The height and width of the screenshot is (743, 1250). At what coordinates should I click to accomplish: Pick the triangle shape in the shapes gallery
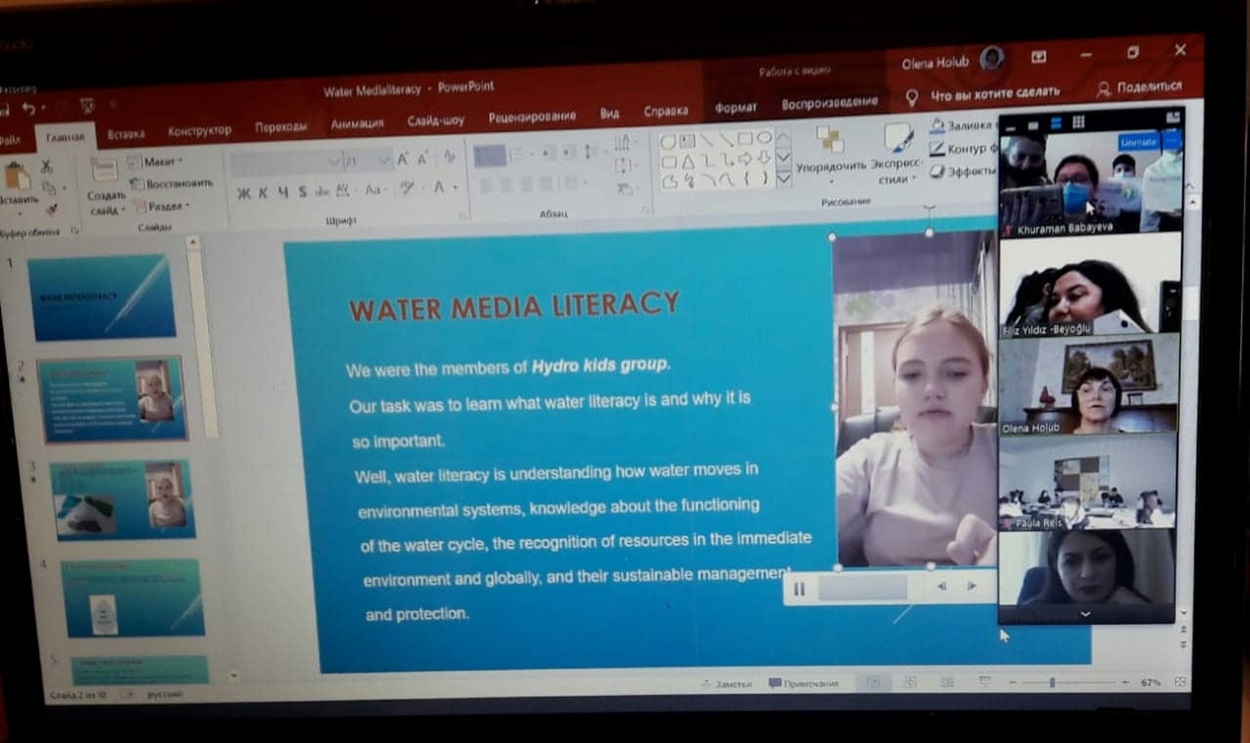click(686, 161)
